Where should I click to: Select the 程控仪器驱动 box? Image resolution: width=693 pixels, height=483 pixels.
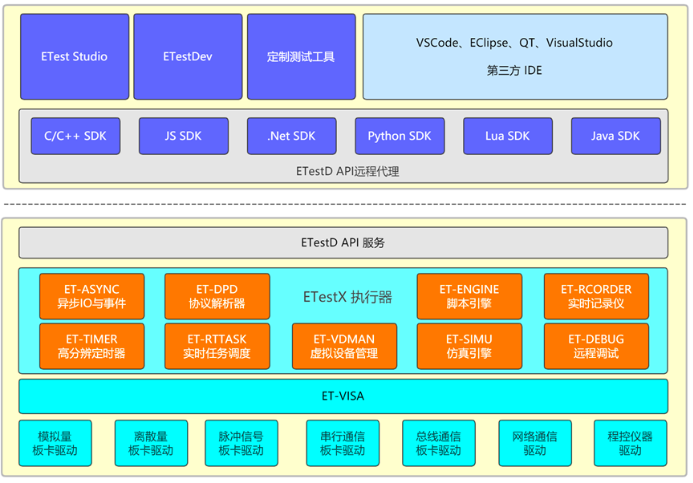click(630, 443)
